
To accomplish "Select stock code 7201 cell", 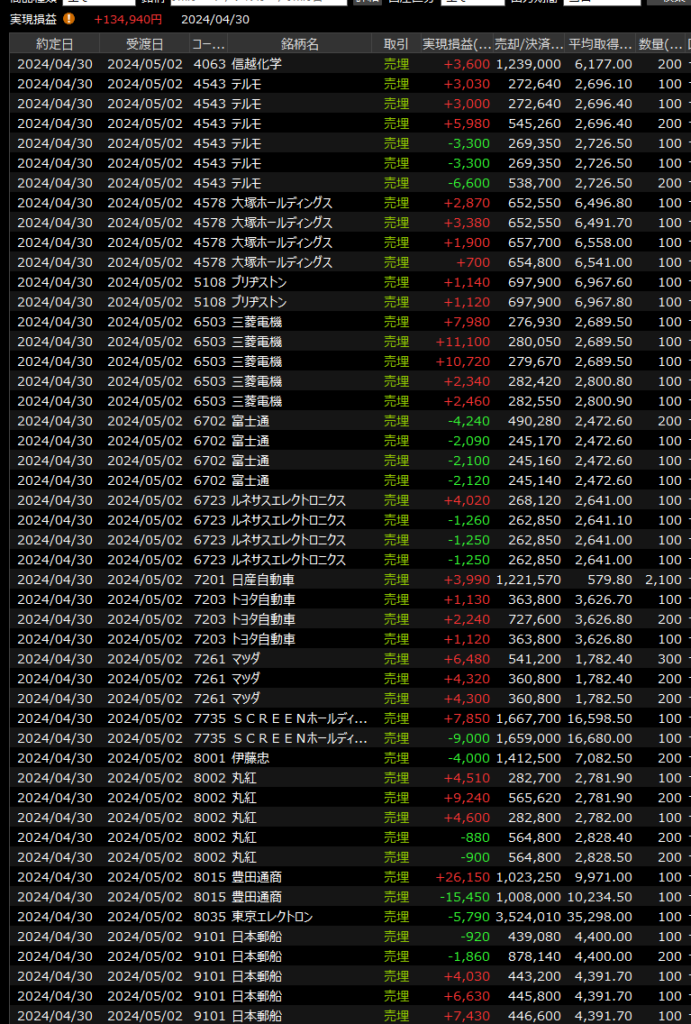I will tap(208, 580).
